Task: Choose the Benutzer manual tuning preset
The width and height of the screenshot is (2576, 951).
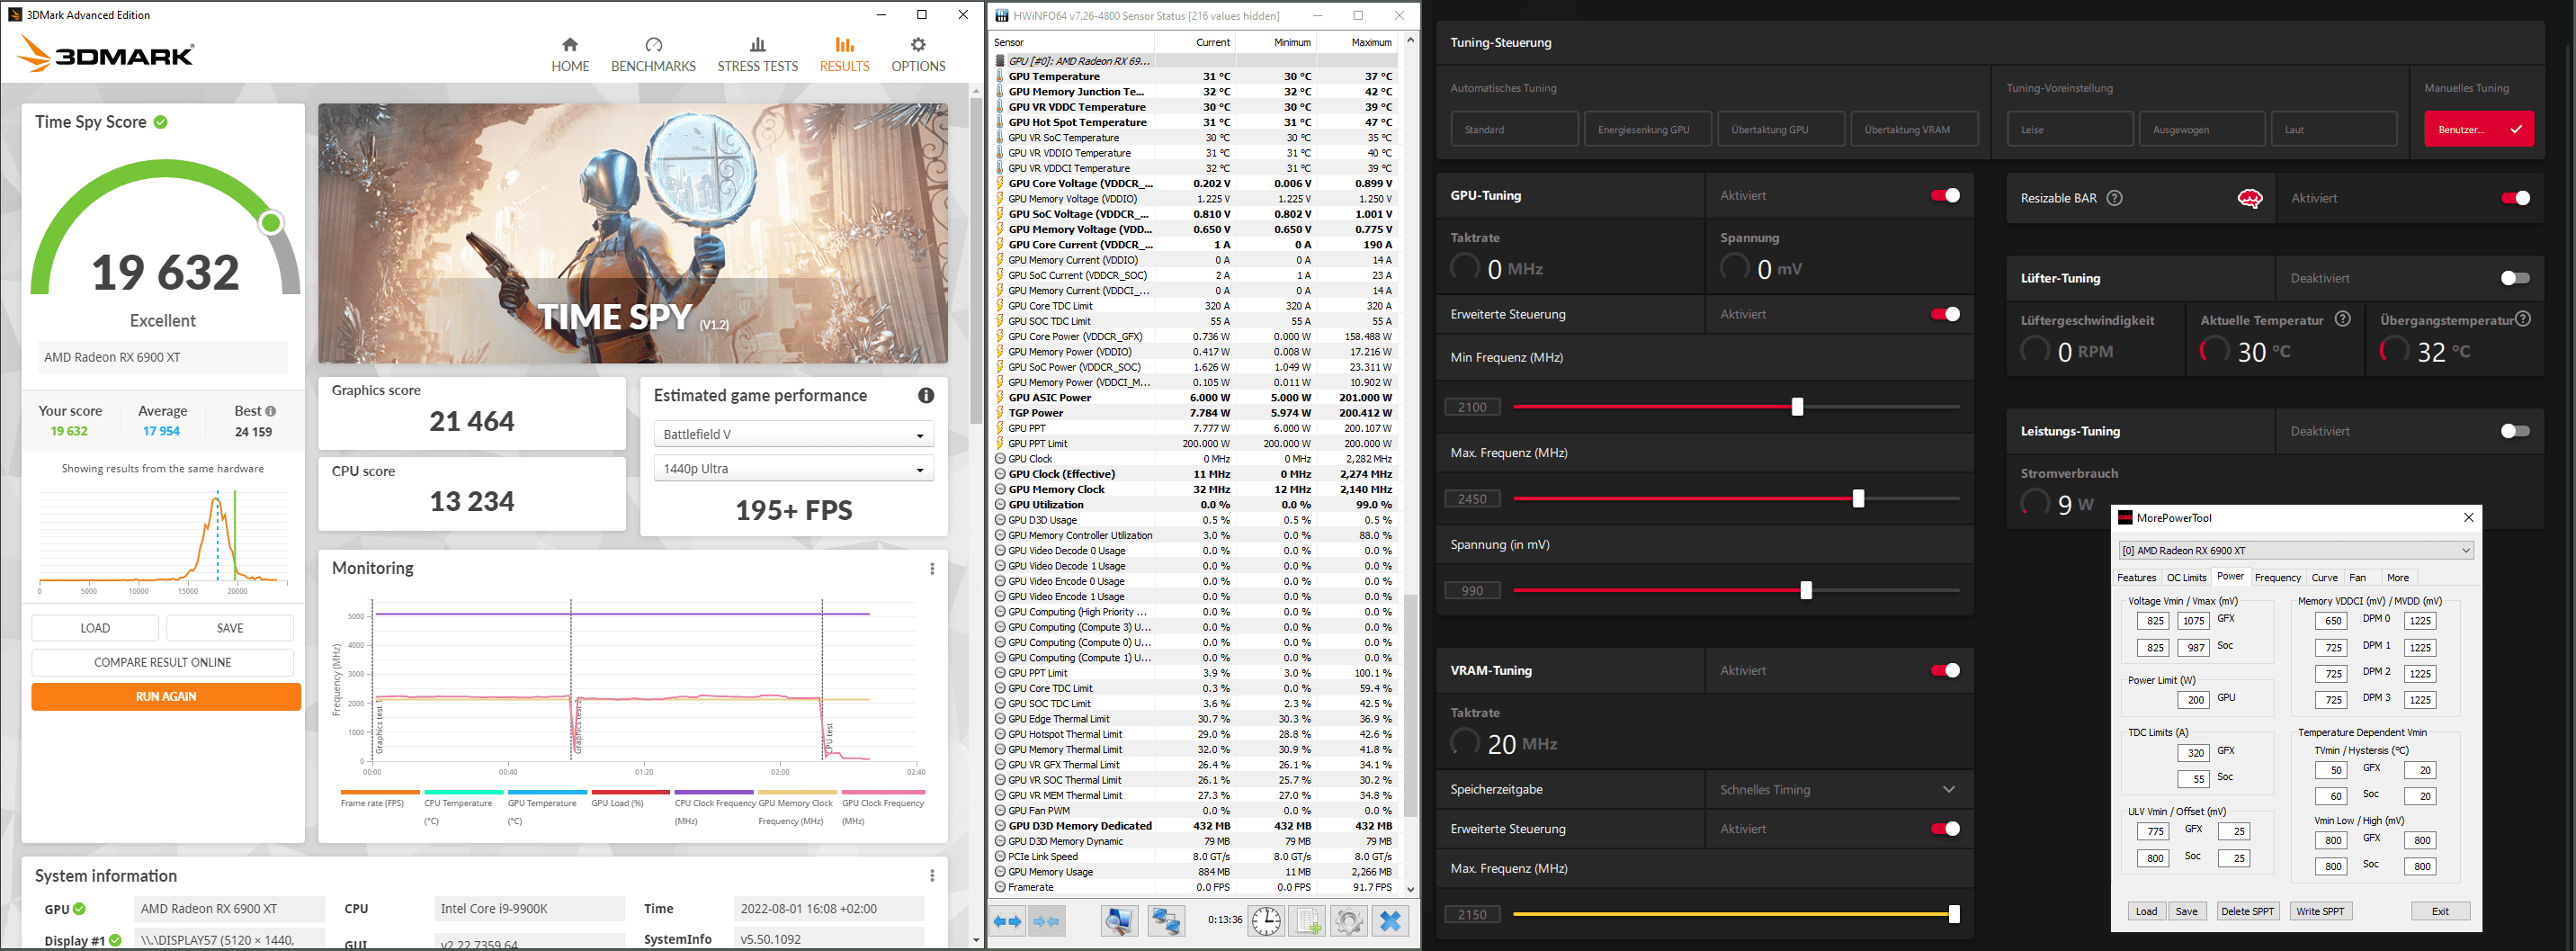Action: click(2479, 129)
